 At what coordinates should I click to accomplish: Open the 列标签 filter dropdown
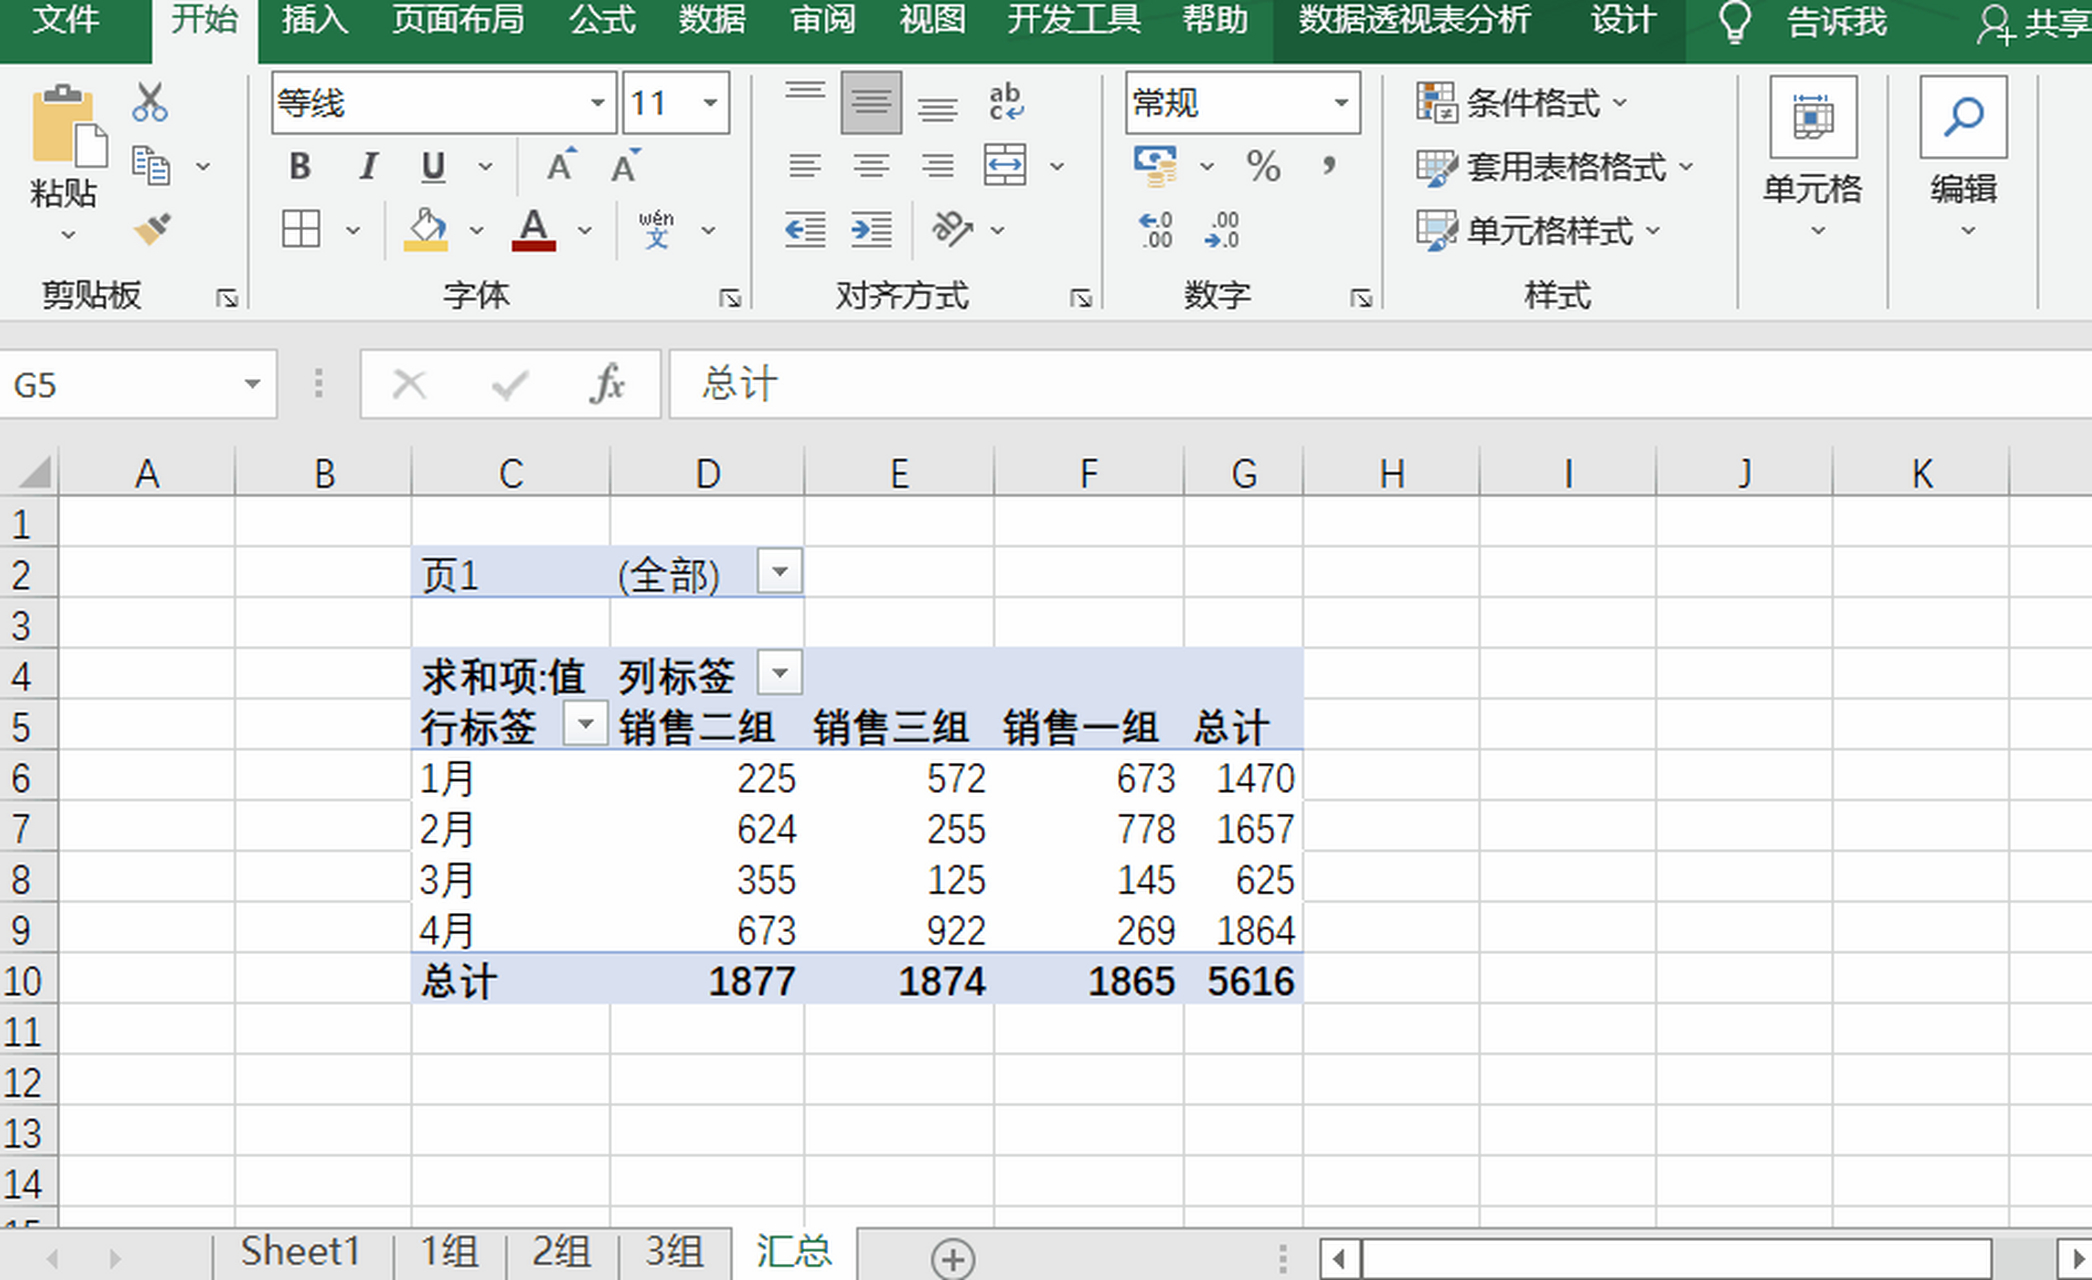pos(780,672)
